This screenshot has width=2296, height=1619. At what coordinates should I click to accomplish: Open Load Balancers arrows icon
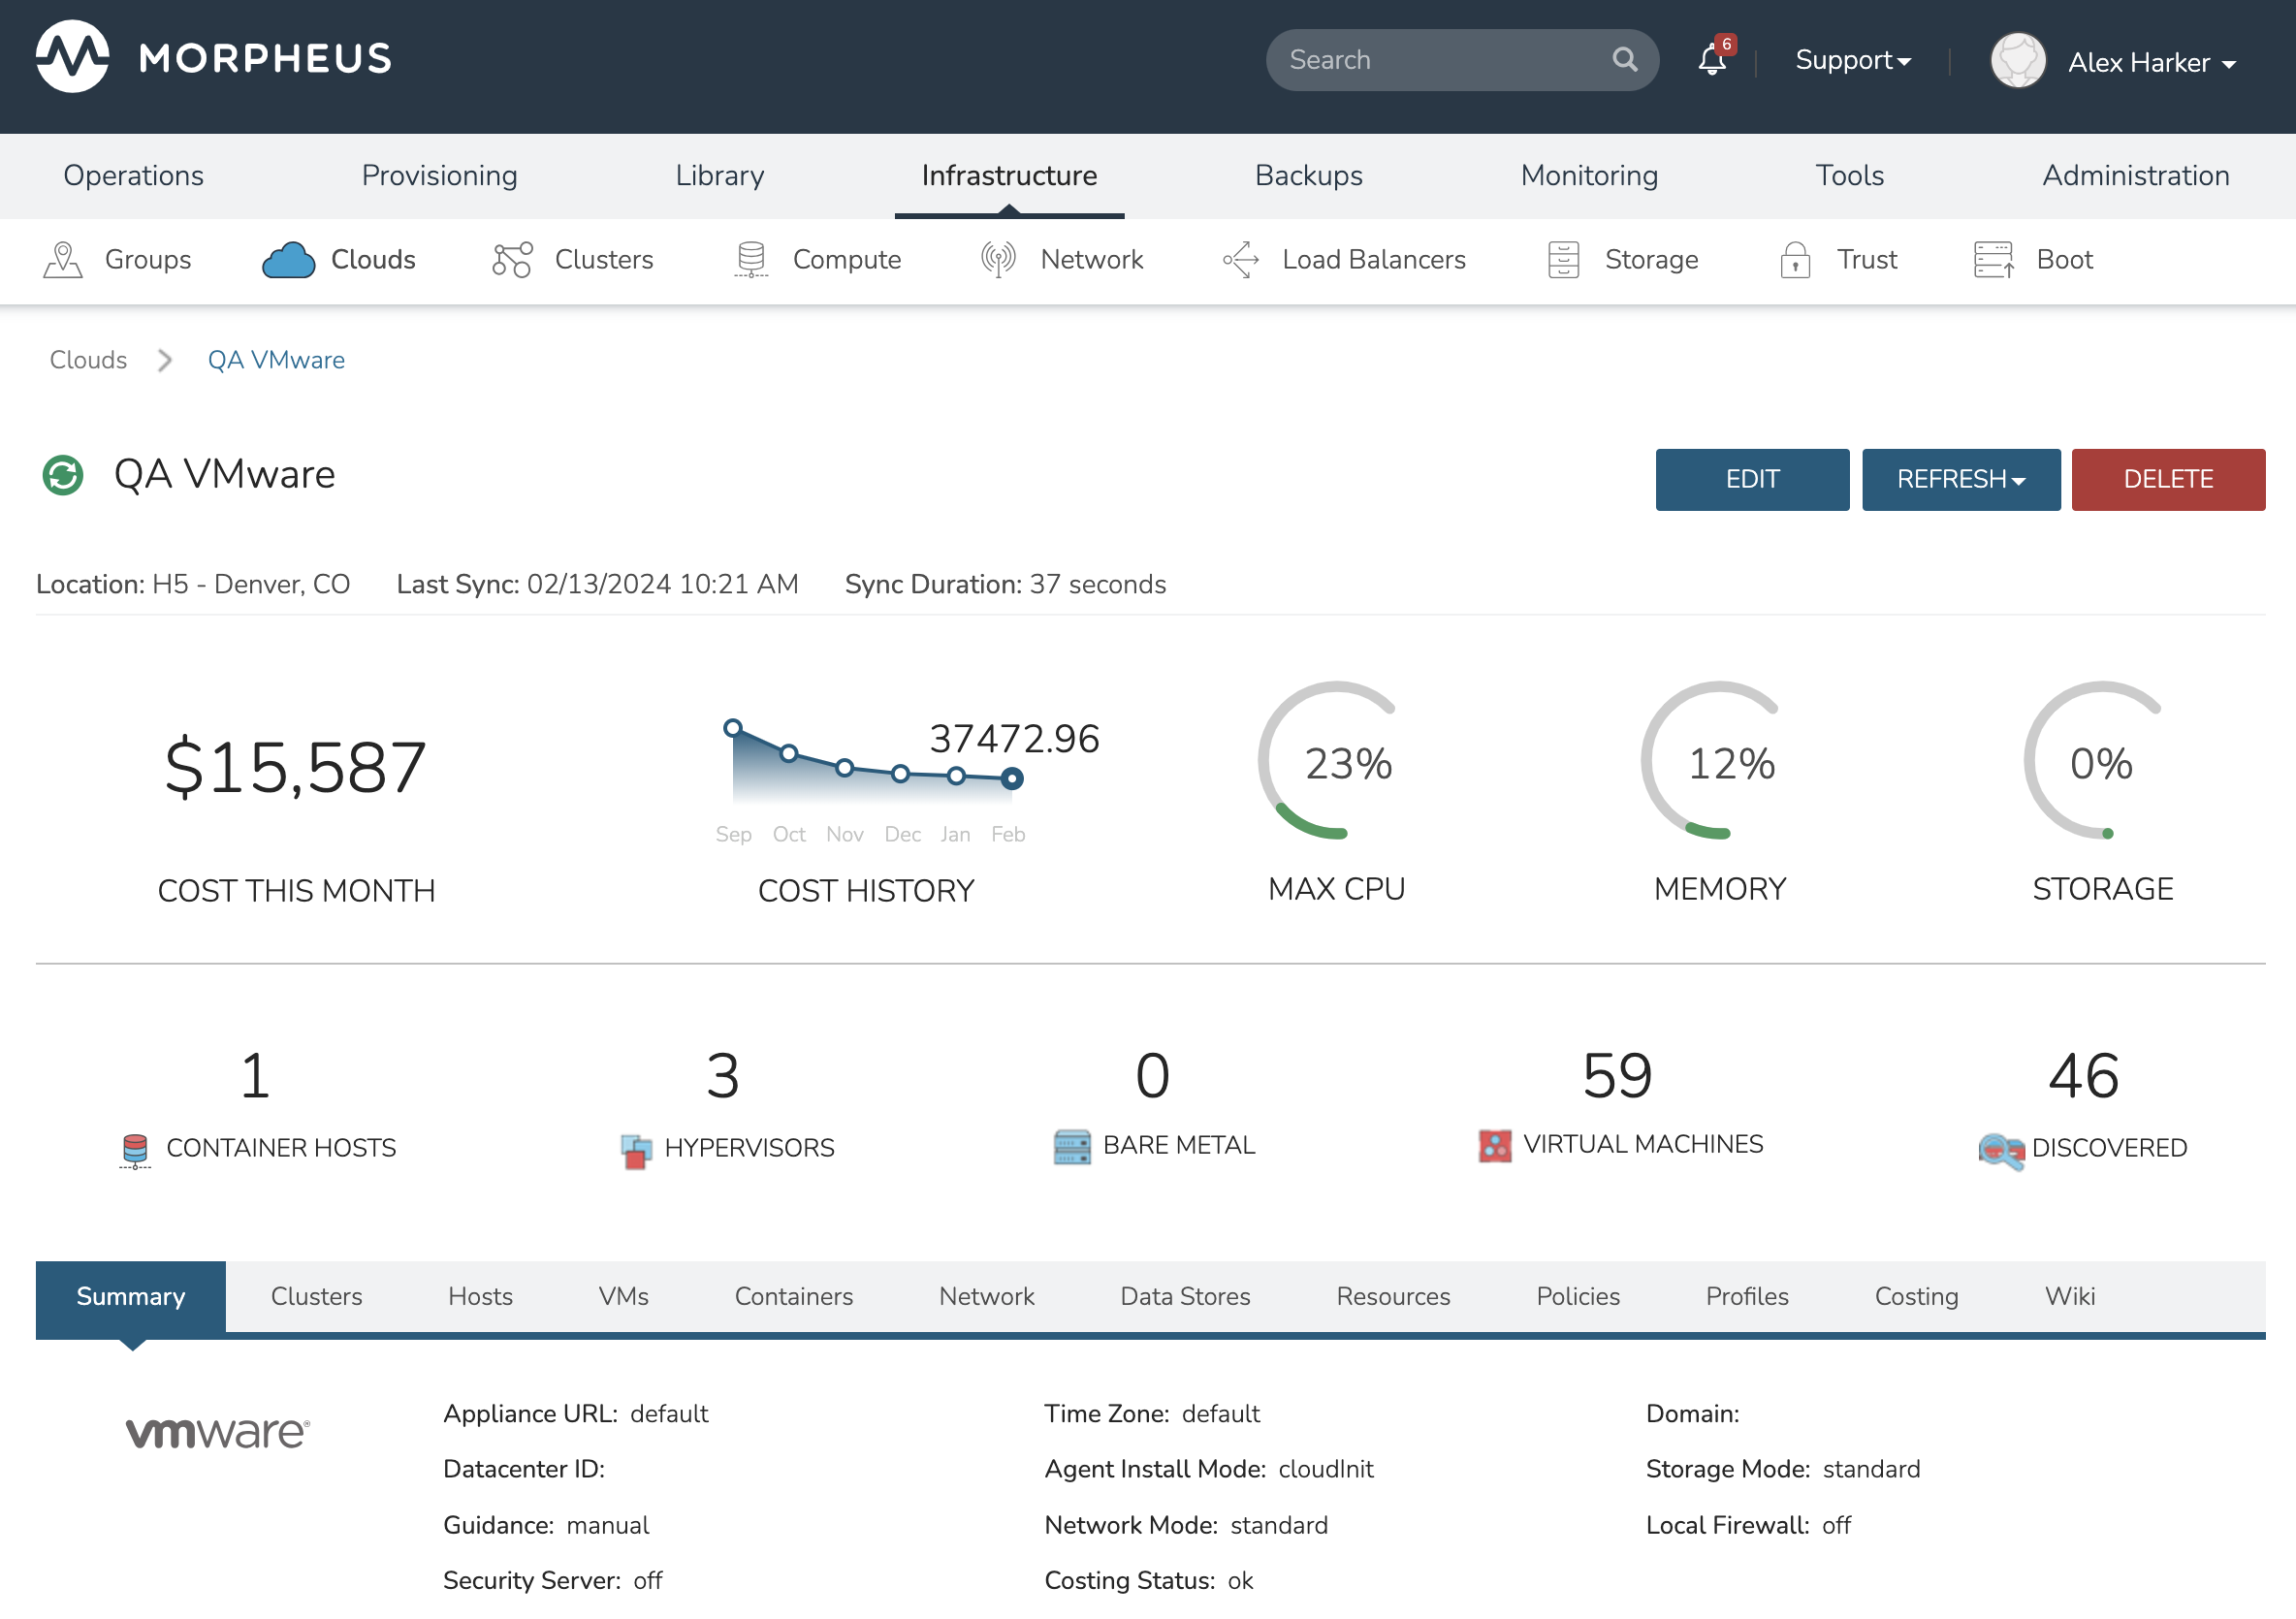(1240, 260)
